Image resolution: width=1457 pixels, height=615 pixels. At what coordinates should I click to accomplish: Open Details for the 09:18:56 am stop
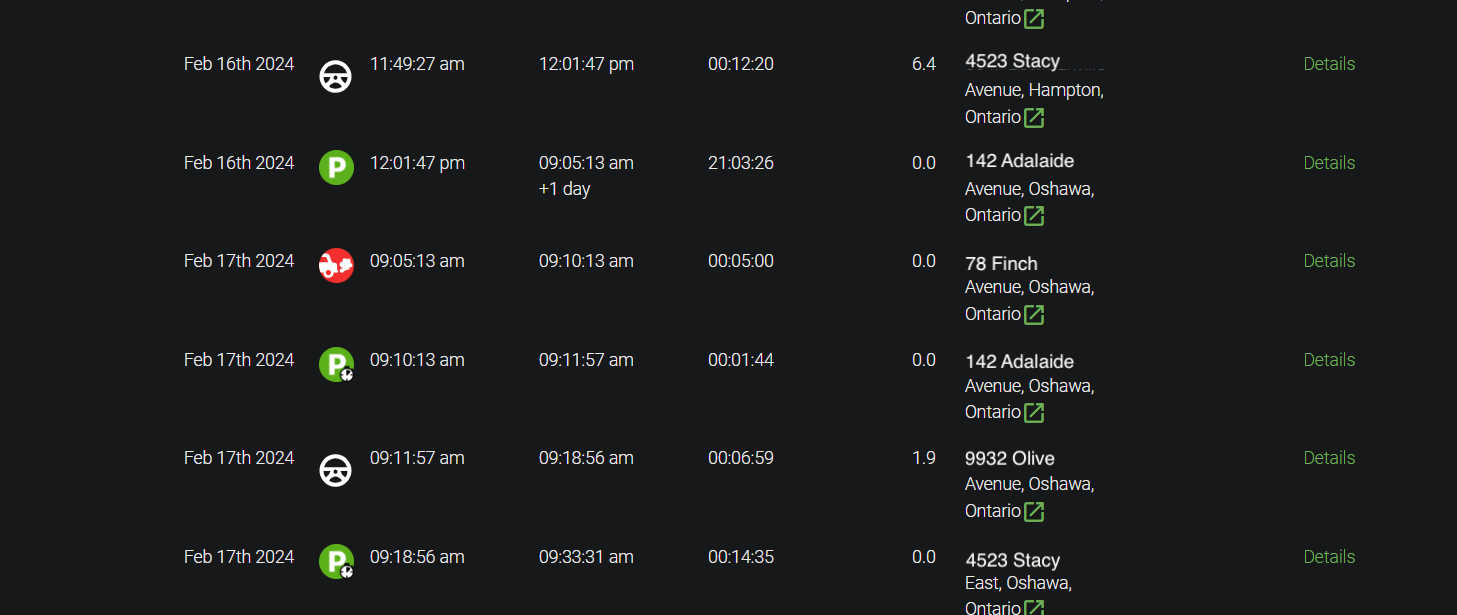click(x=1329, y=557)
